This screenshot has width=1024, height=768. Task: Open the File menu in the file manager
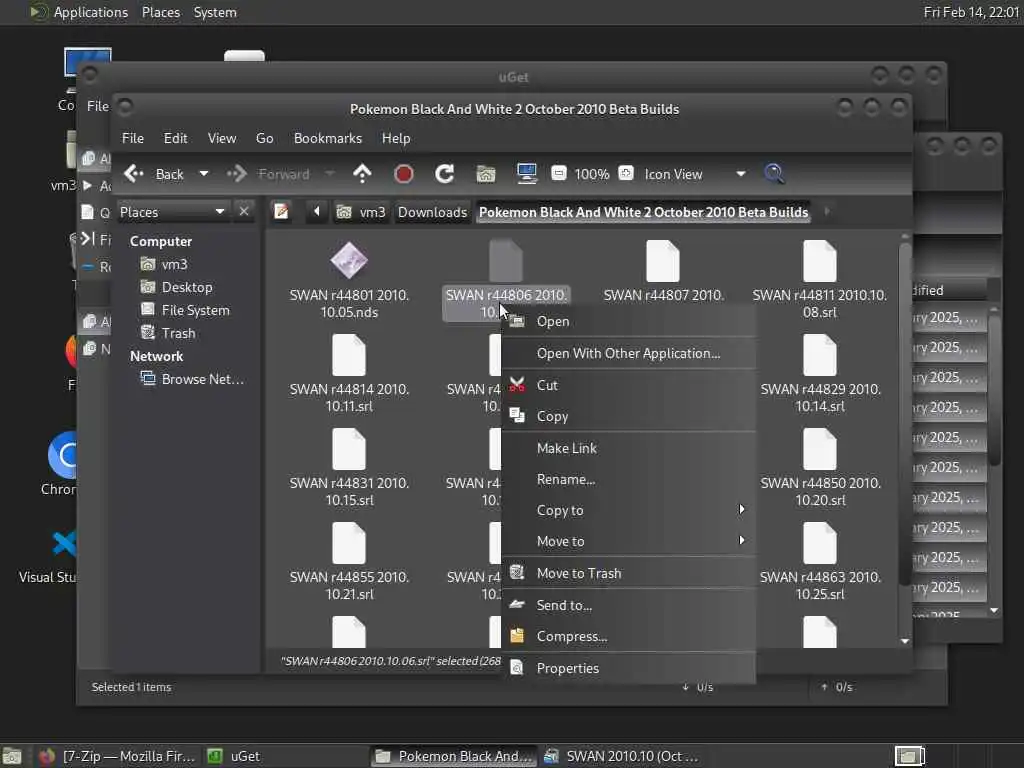(x=133, y=138)
